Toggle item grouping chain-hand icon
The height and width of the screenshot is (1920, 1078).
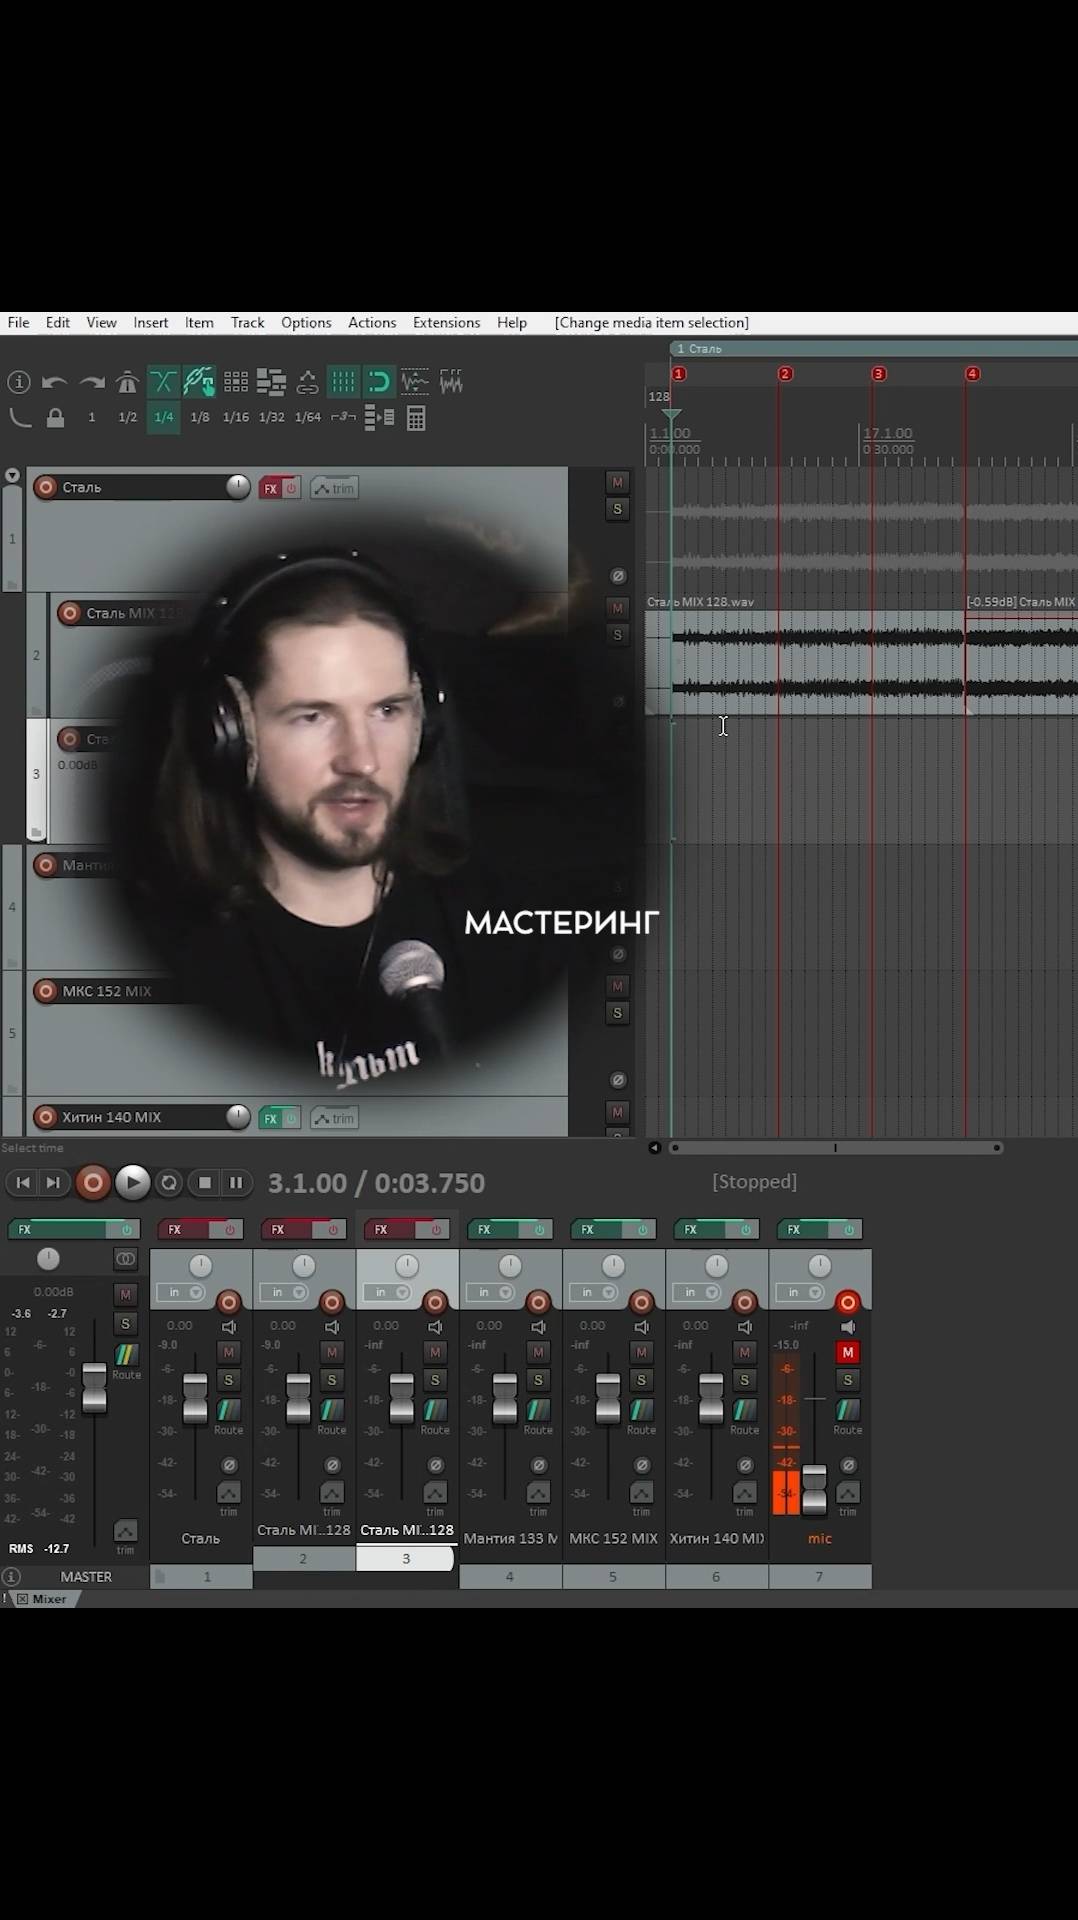tap(199, 382)
